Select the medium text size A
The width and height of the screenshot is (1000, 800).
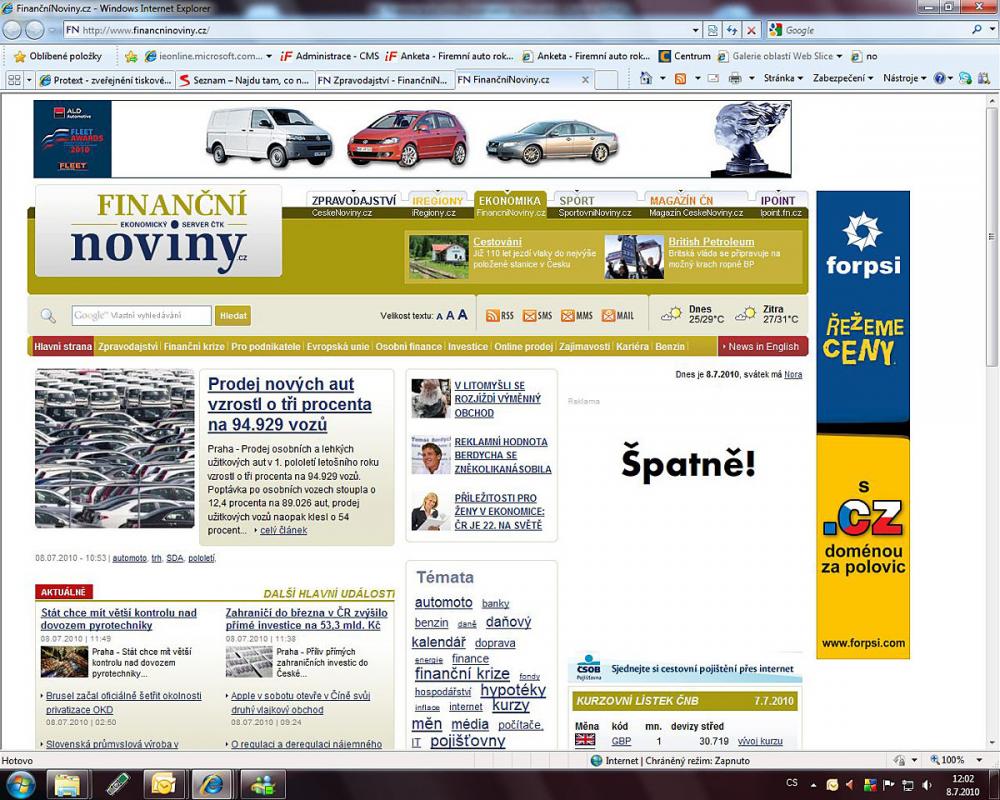tap(450, 315)
